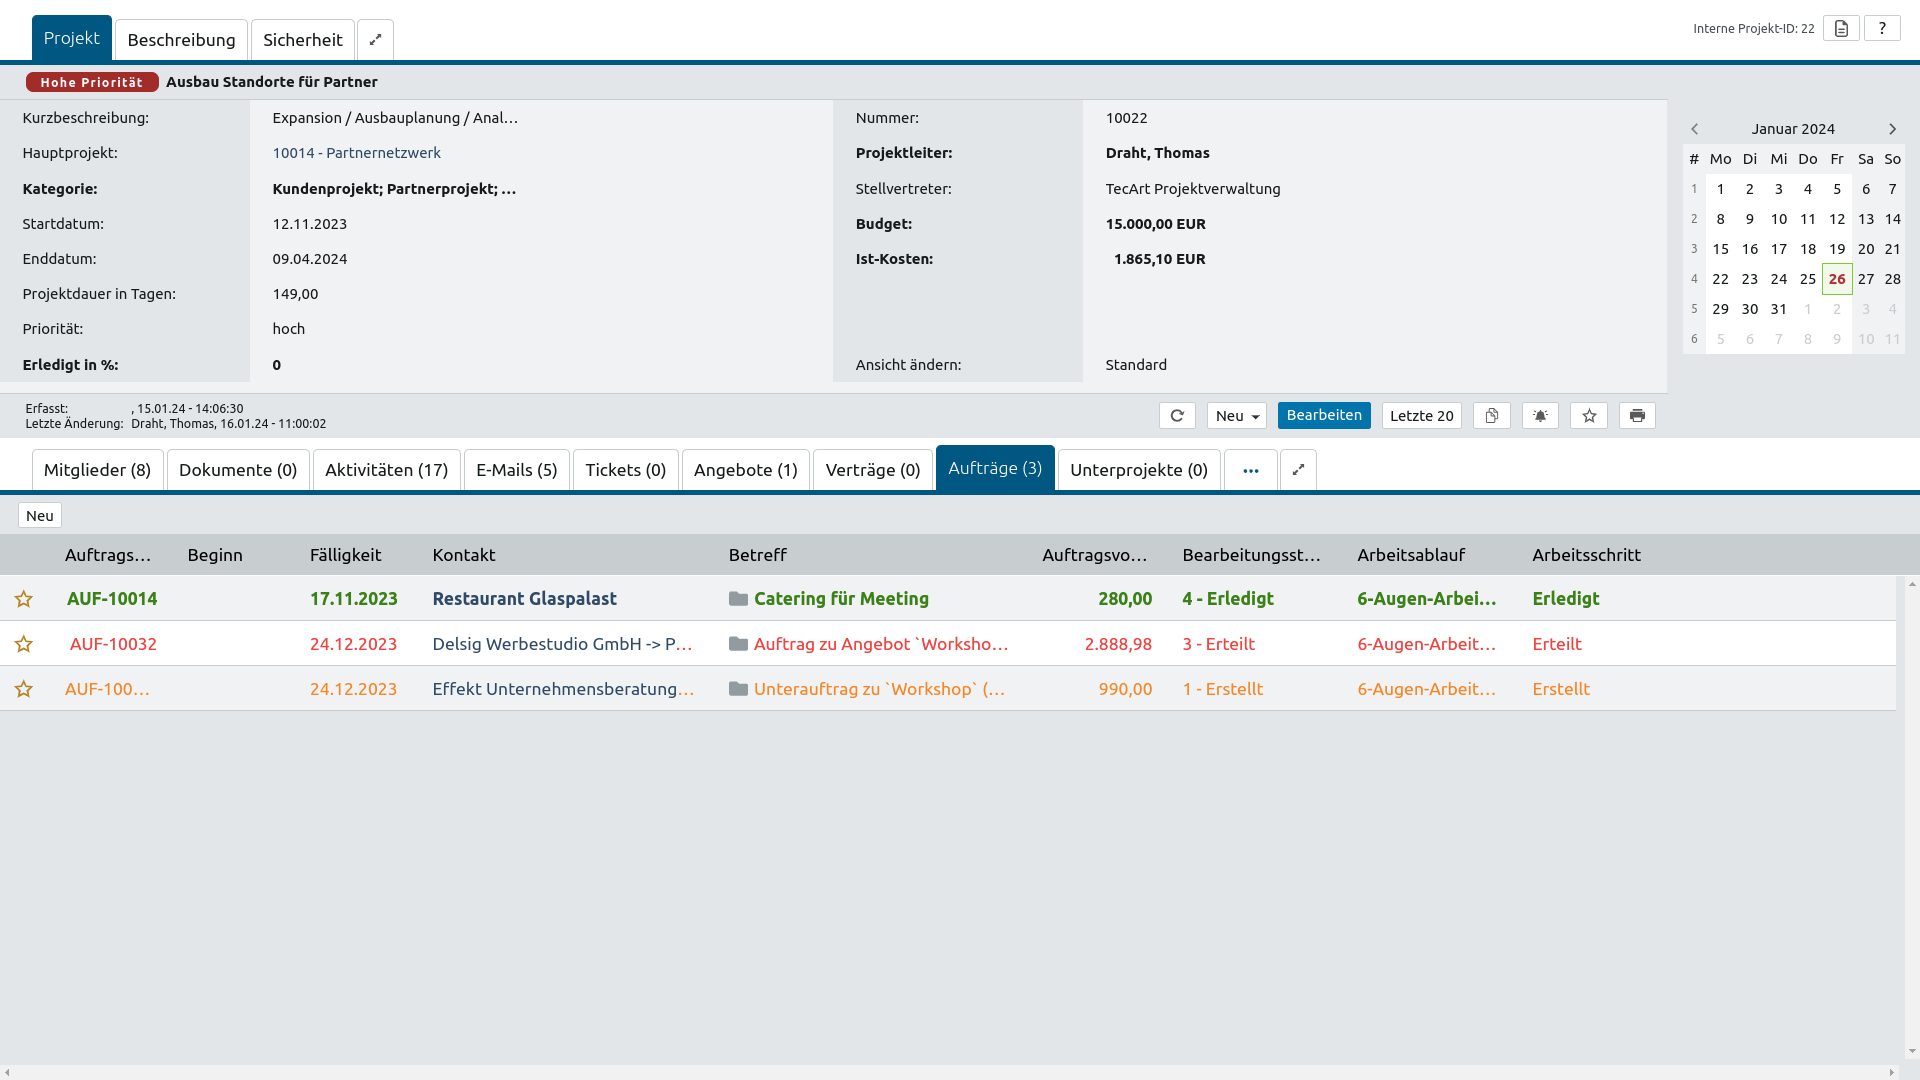This screenshot has height=1080, width=1920.
Task: Click the copy project icon
Action: click(x=1491, y=416)
